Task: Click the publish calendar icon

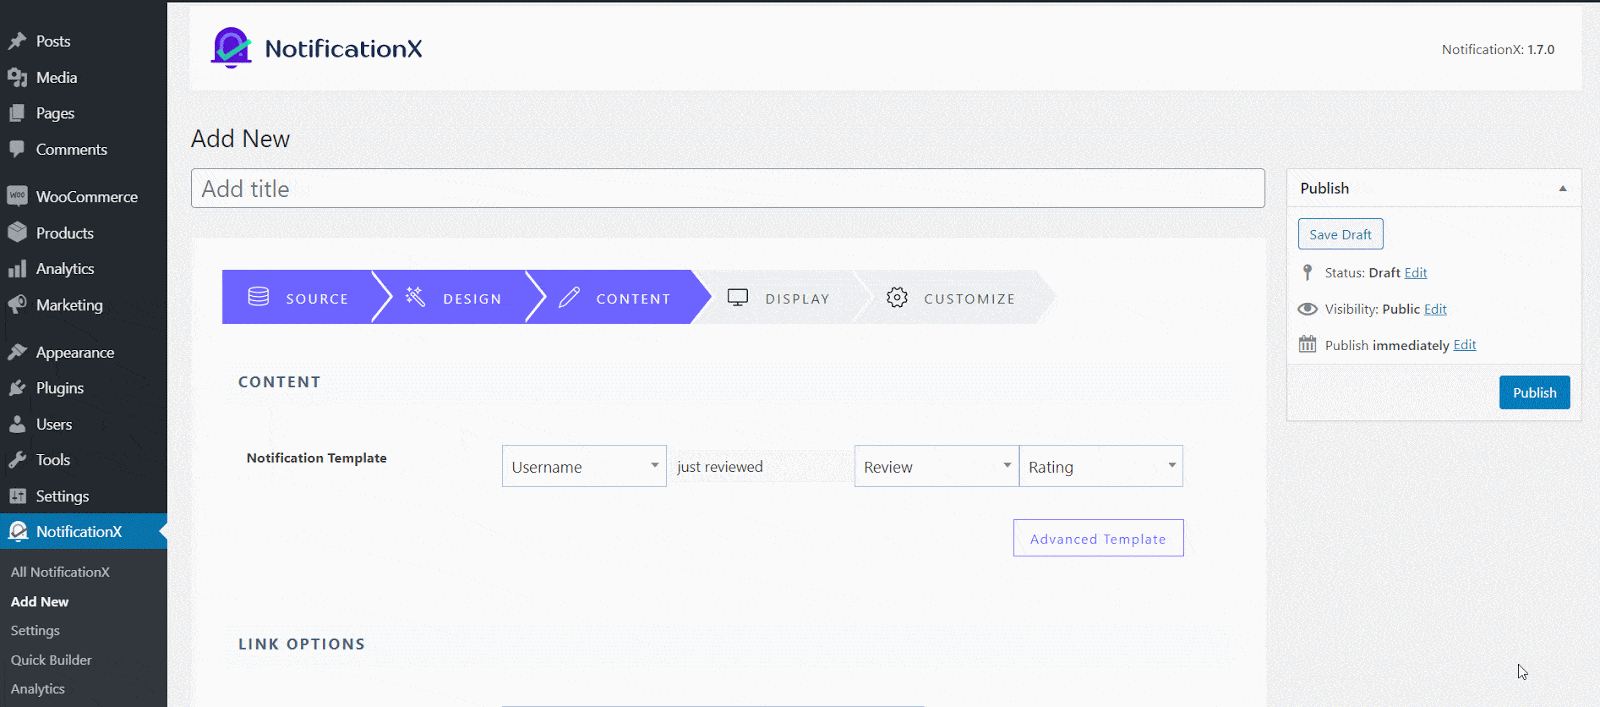Action: point(1307,344)
